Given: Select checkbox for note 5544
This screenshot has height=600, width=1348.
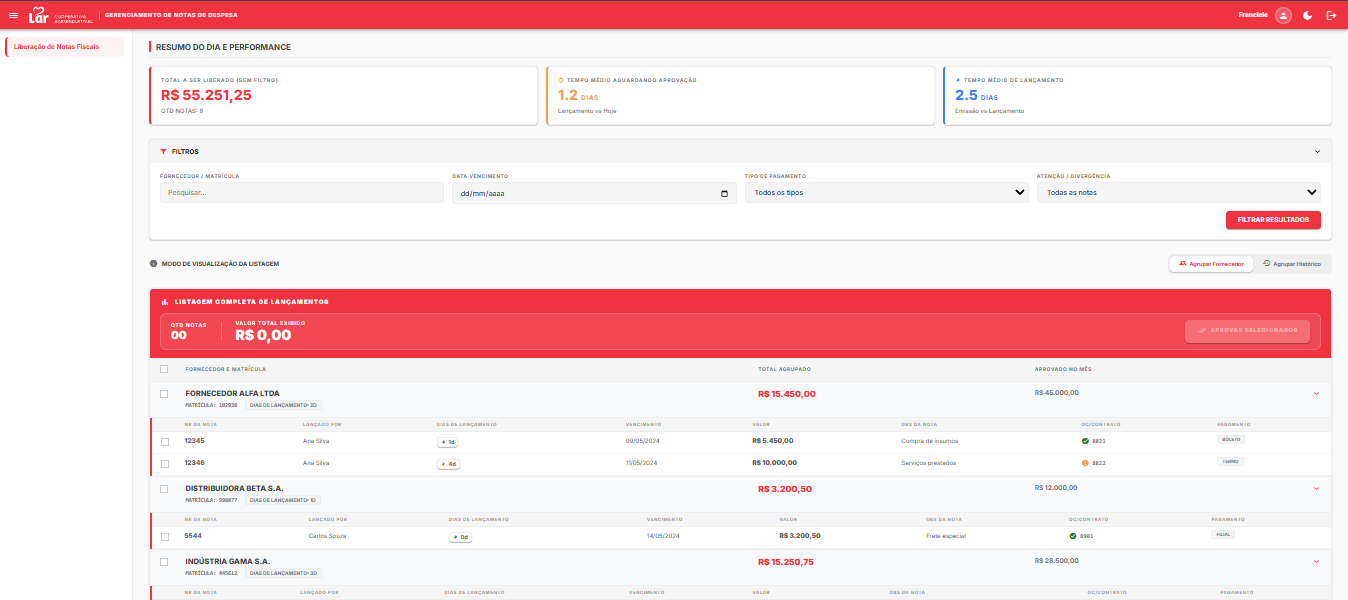Looking at the screenshot, I should tap(165, 537).
